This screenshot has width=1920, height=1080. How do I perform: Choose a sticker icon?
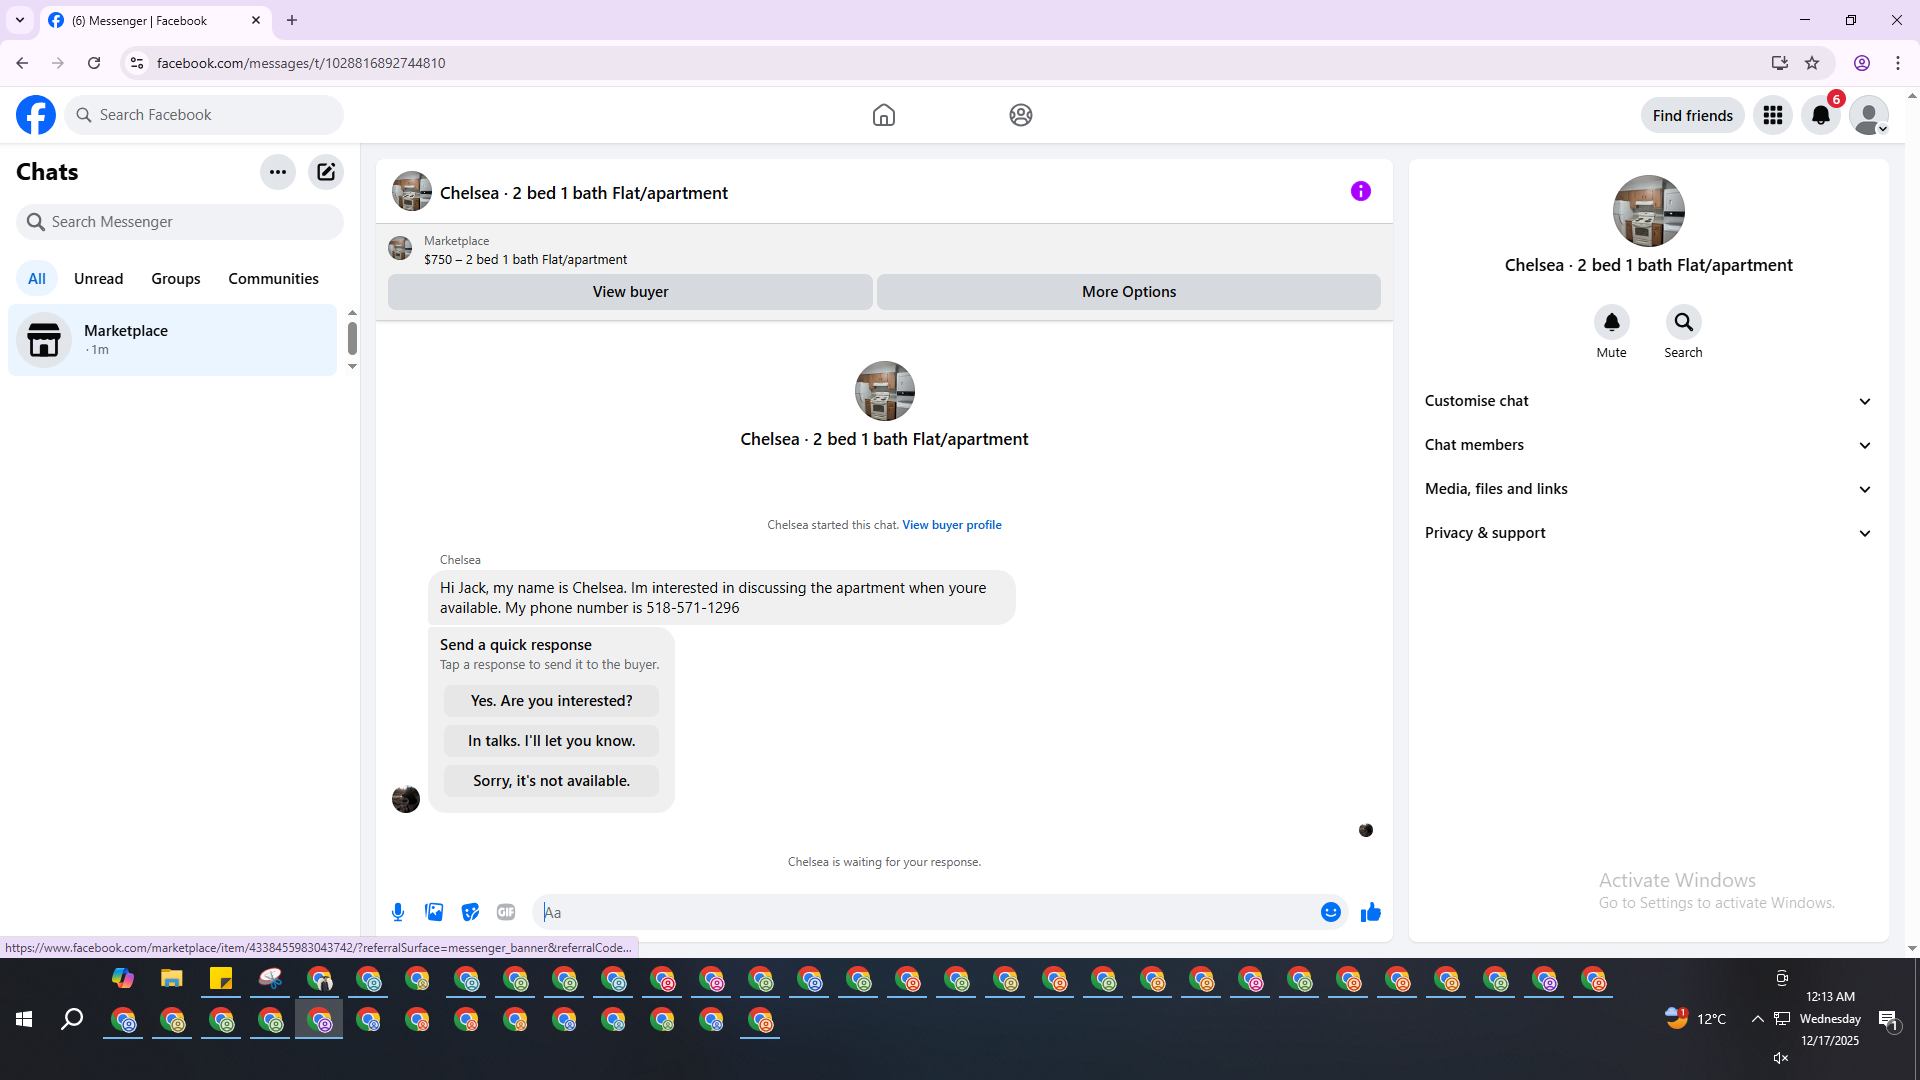pos(470,912)
